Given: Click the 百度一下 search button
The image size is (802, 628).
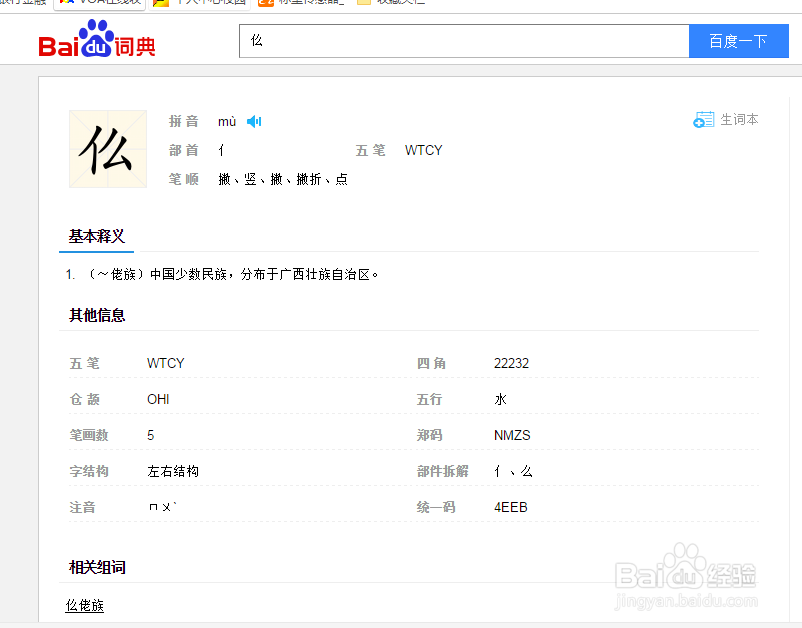Looking at the screenshot, I should tap(738, 41).
